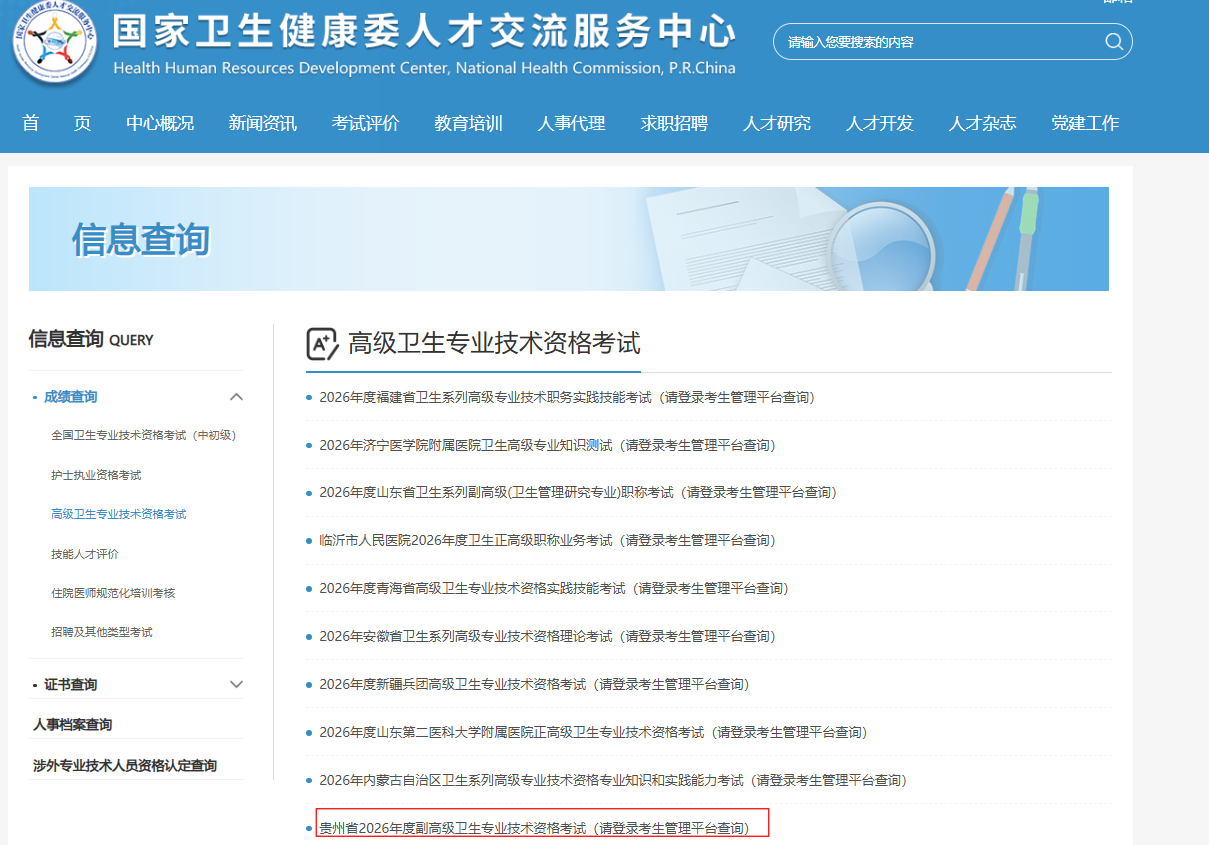Click the A+ exam heading icon

[322, 344]
